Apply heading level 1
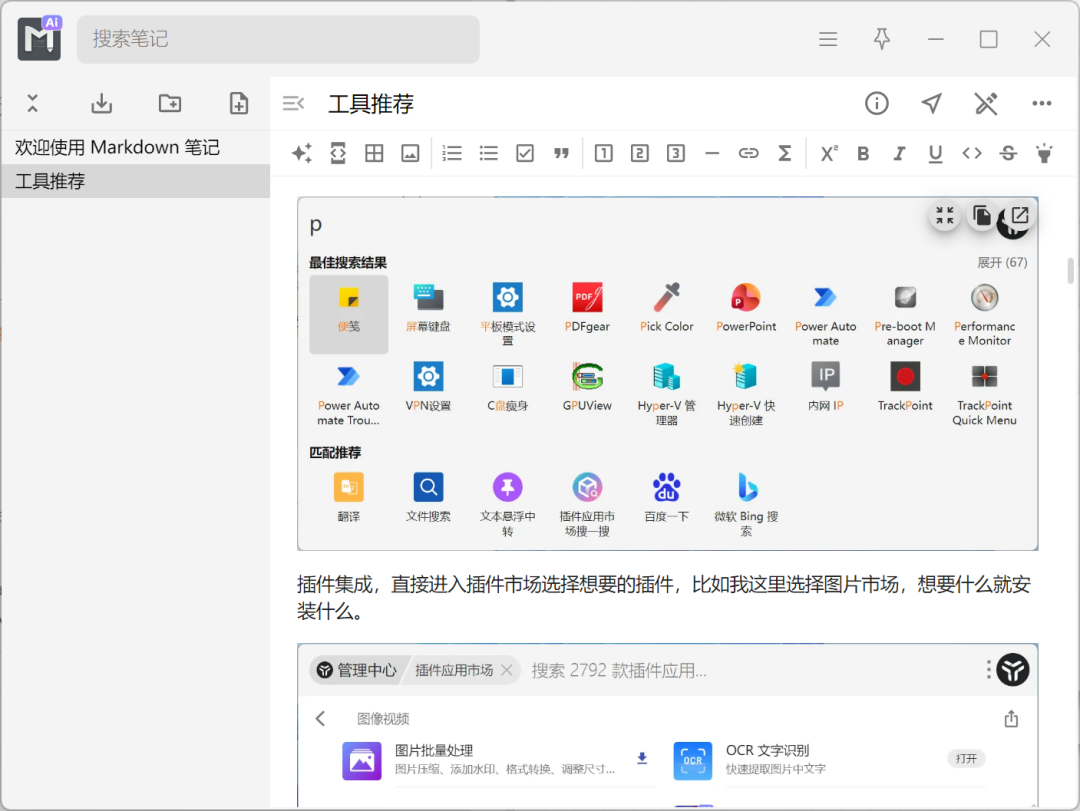This screenshot has width=1080, height=811. click(603, 153)
